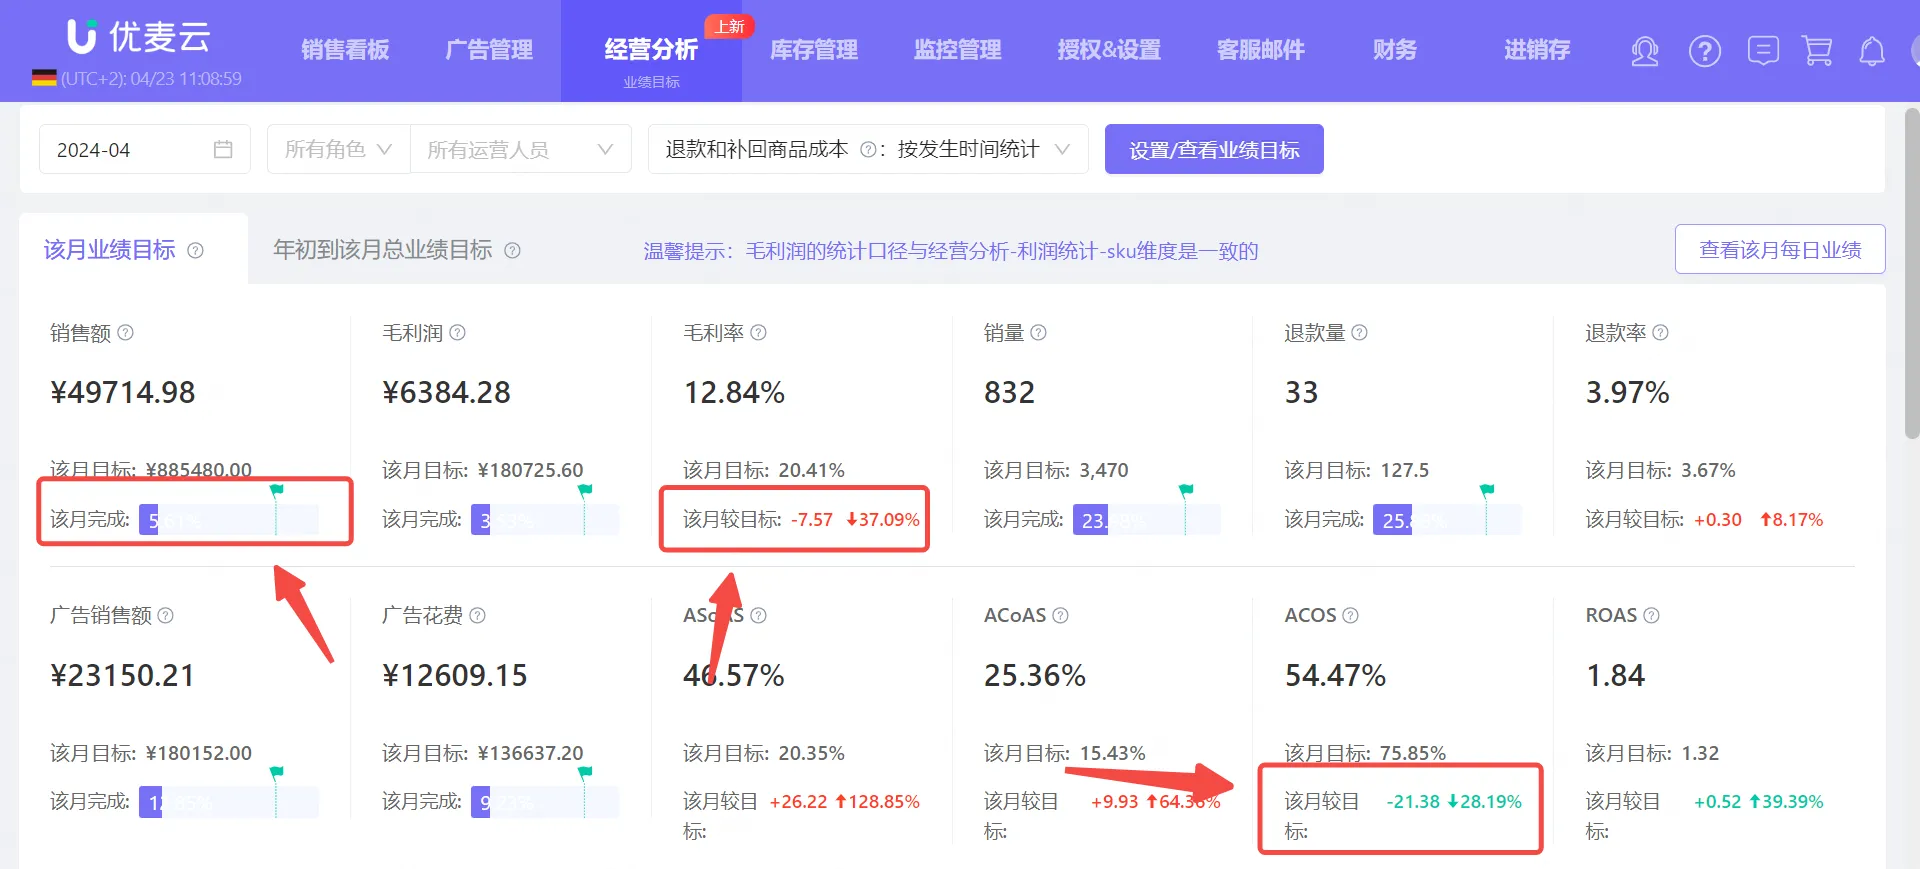Click help icon beside 该月业绩目标 tab
The height and width of the screenshot is (869, 1920).
click(196, 250)
